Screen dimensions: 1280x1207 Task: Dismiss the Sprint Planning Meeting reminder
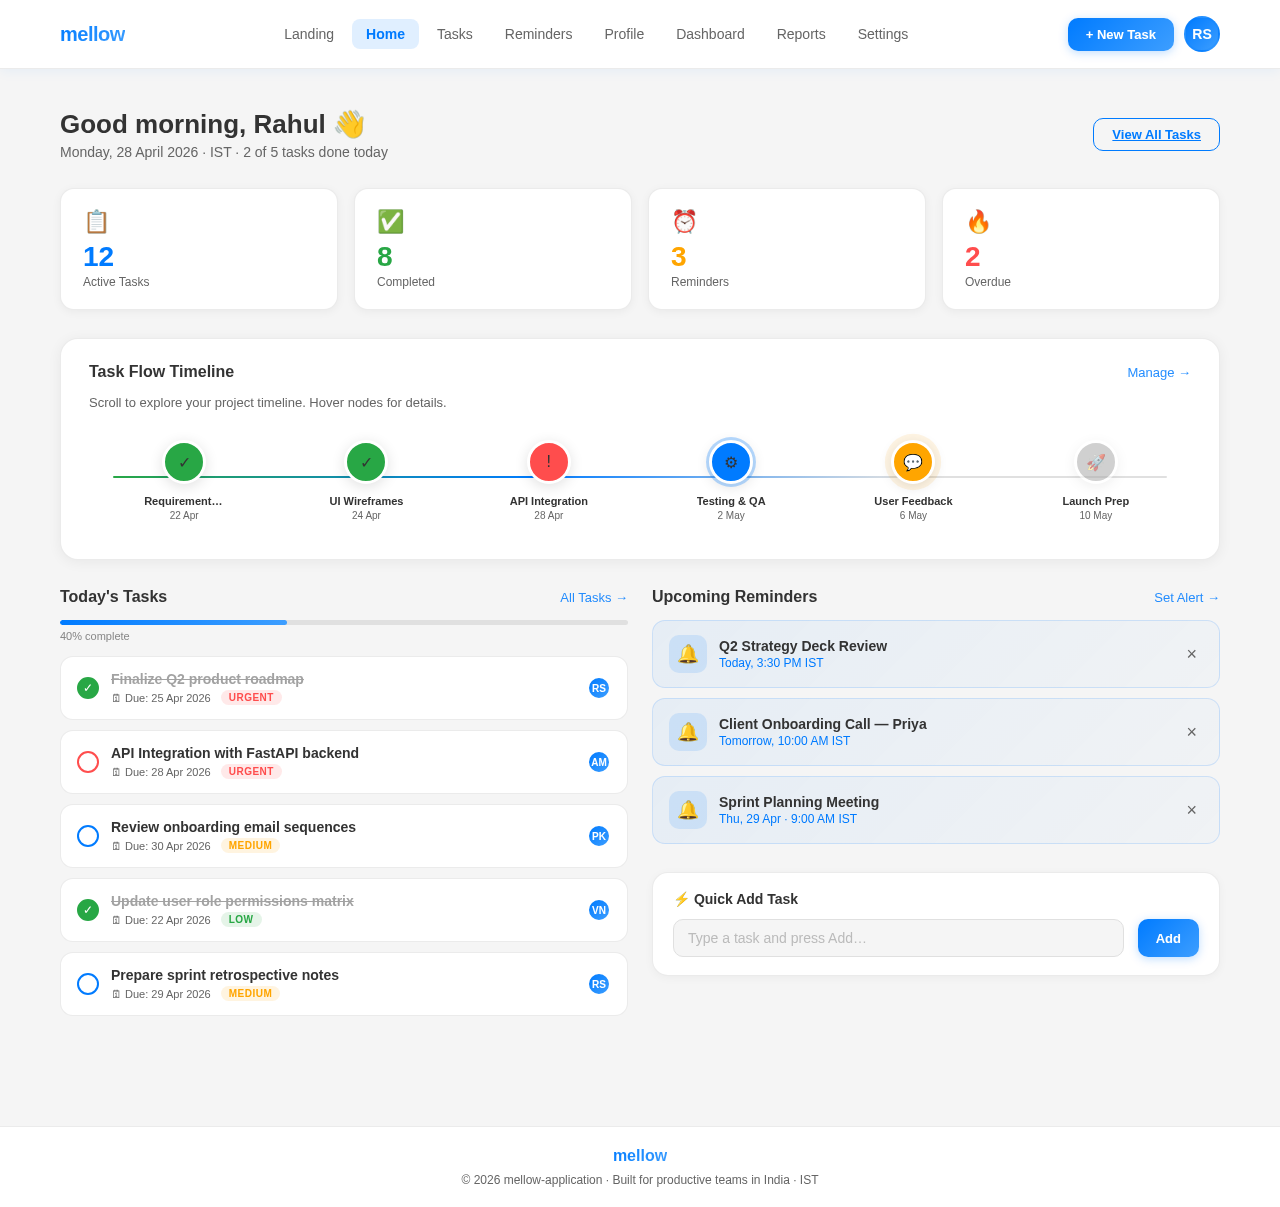pos(1191,810)
